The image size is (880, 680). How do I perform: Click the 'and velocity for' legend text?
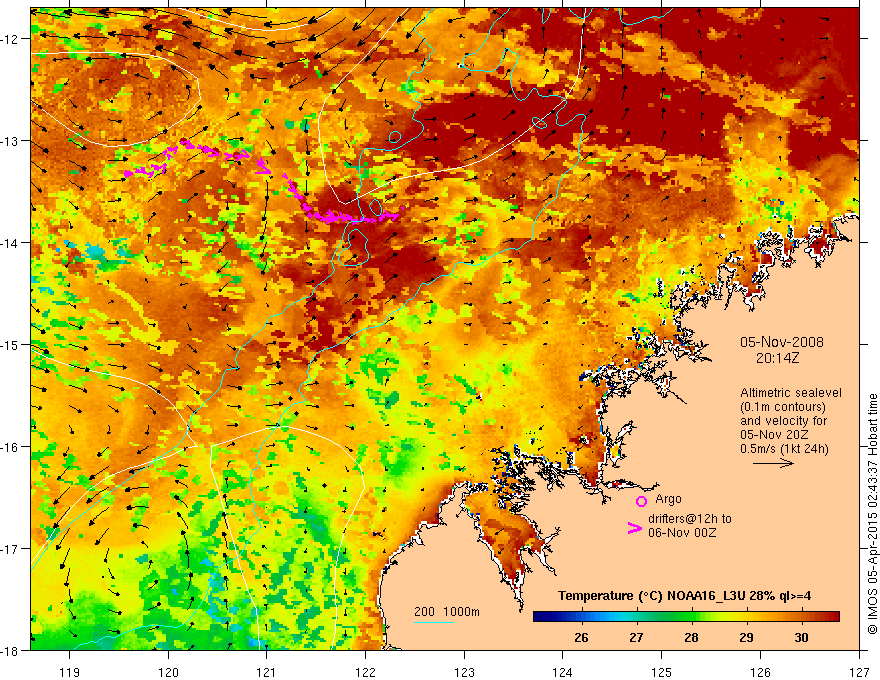pyautogui.click(x=783, y=421)
